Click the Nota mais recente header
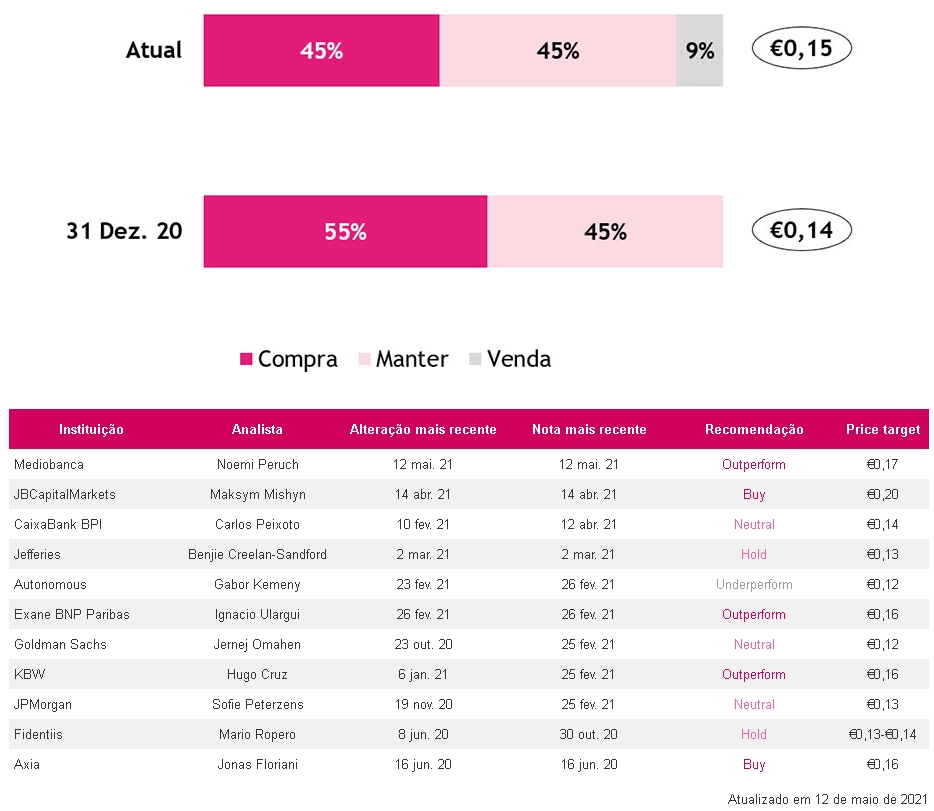The width and height of the screenshot is (934, 811). 589,429
